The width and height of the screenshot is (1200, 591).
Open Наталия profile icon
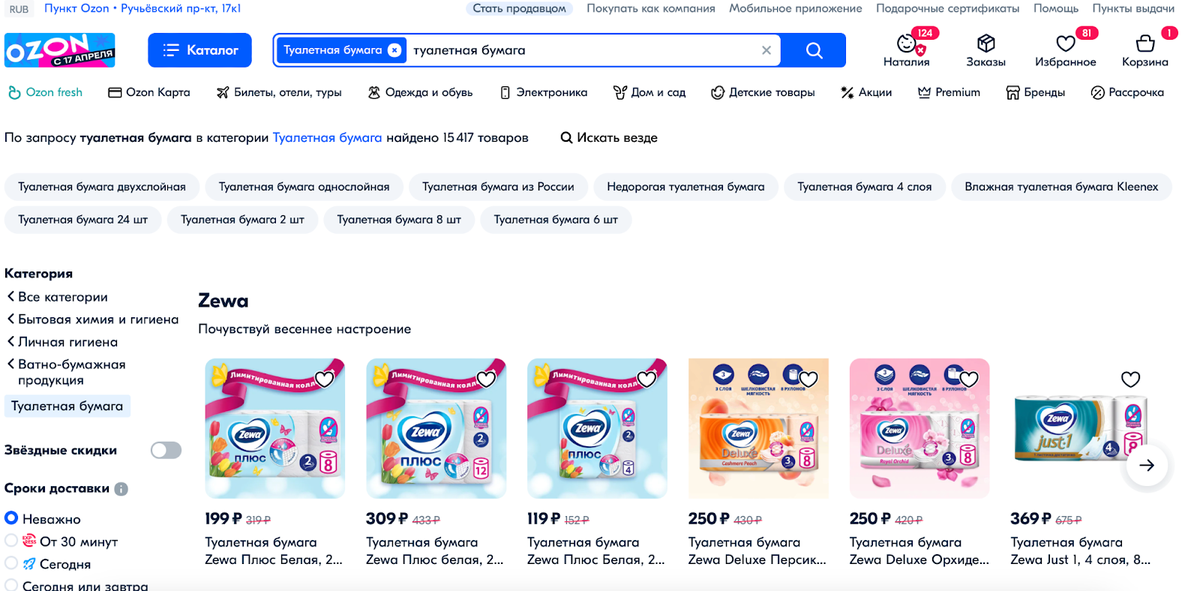coord(906,44)
